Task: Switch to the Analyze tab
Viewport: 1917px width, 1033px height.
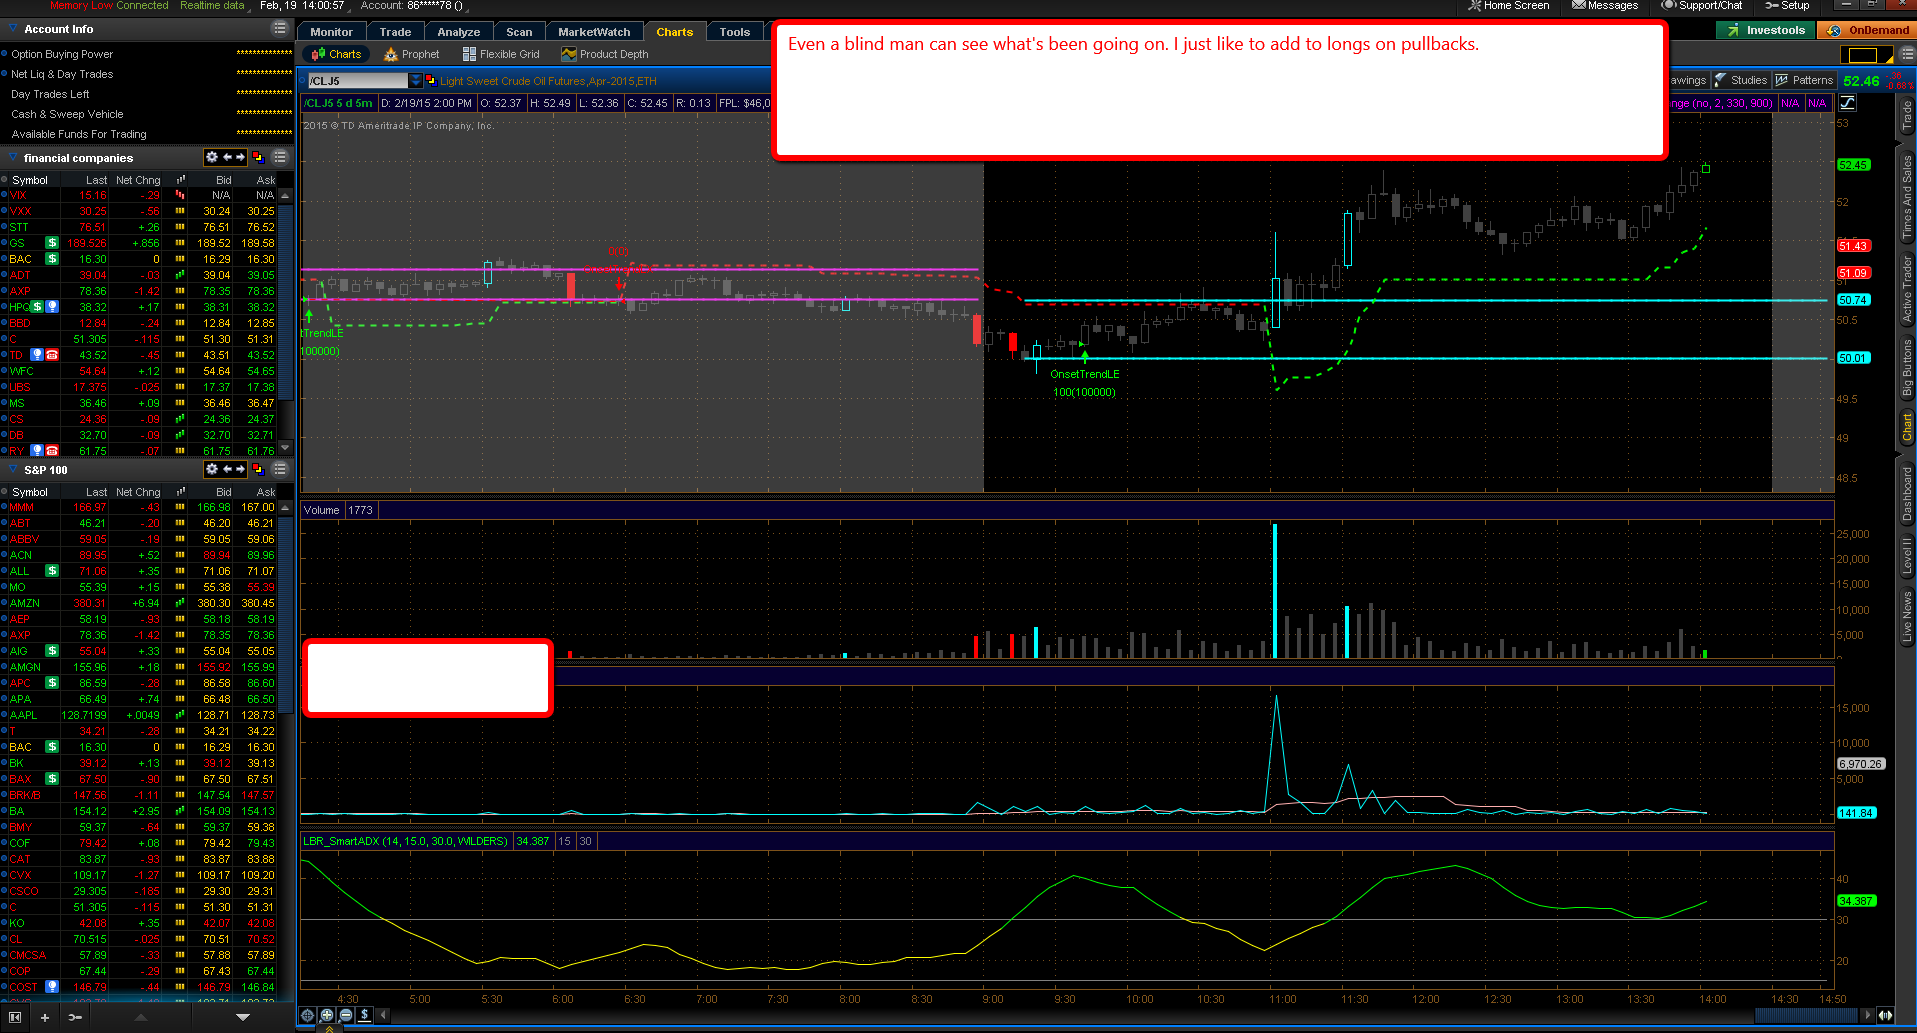Action: [458, 32]
